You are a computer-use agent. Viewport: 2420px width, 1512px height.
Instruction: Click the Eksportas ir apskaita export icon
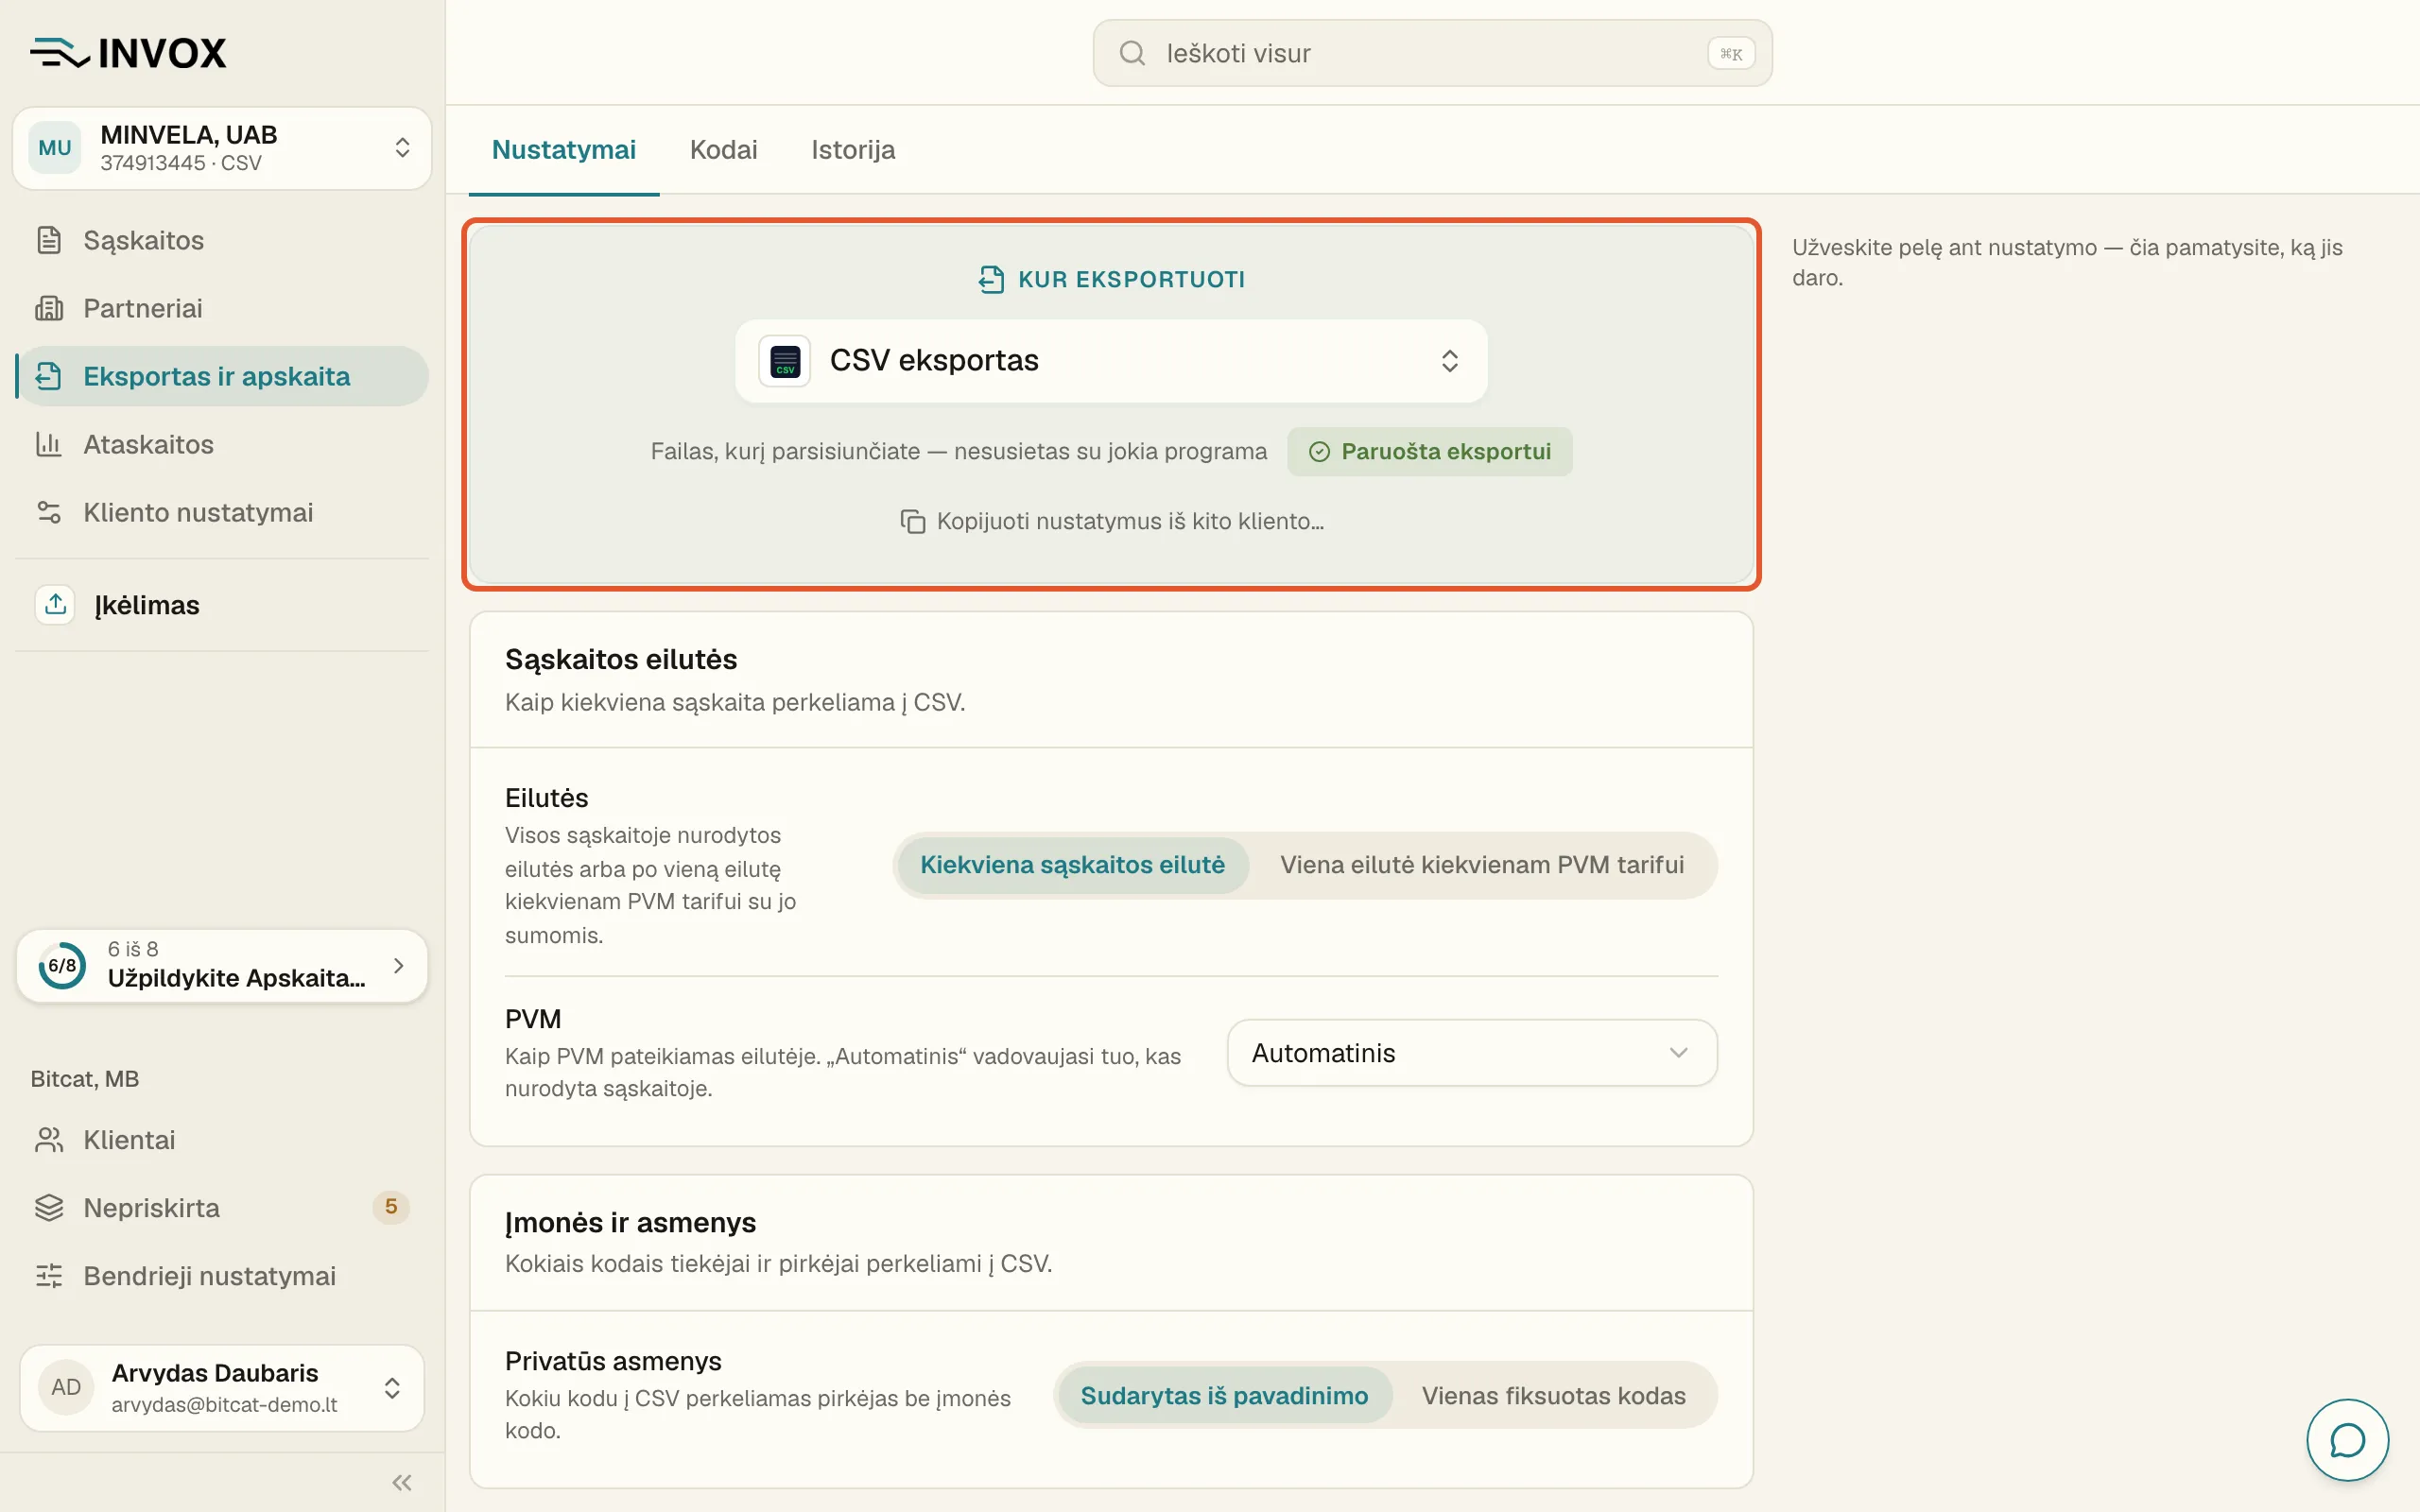click(49, 376)
